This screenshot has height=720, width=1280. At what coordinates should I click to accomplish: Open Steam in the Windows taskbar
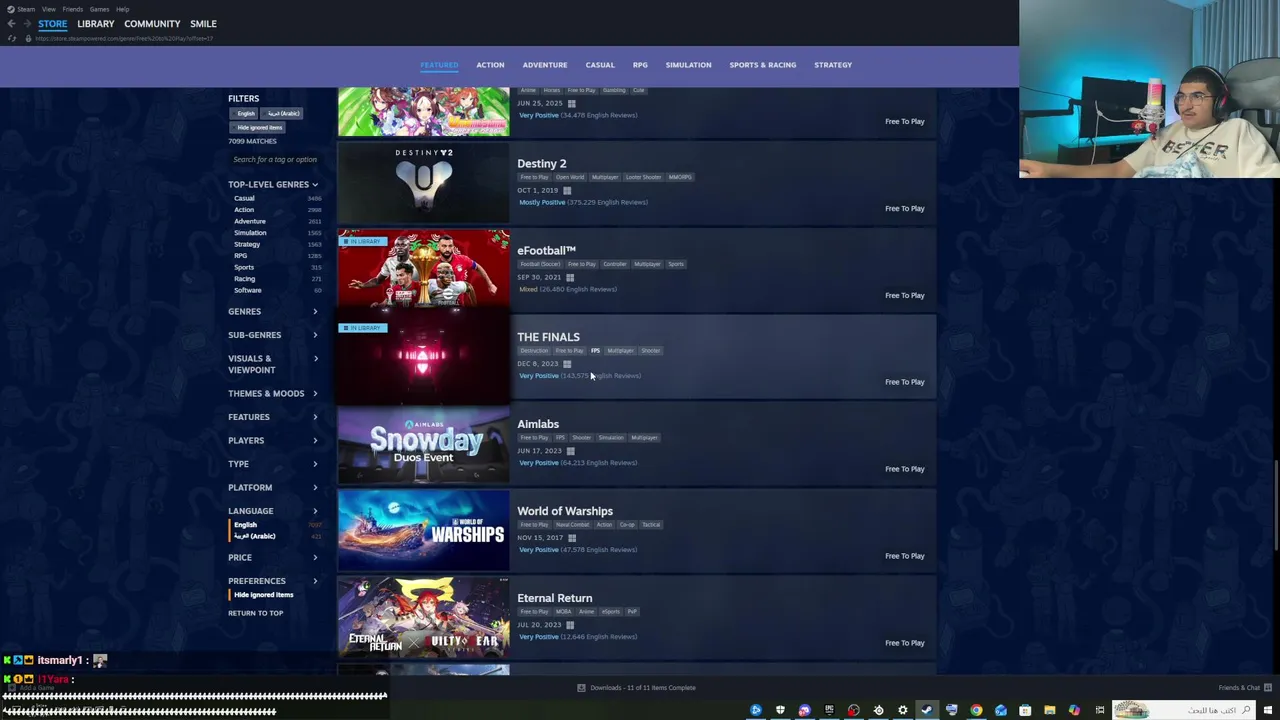927,710
